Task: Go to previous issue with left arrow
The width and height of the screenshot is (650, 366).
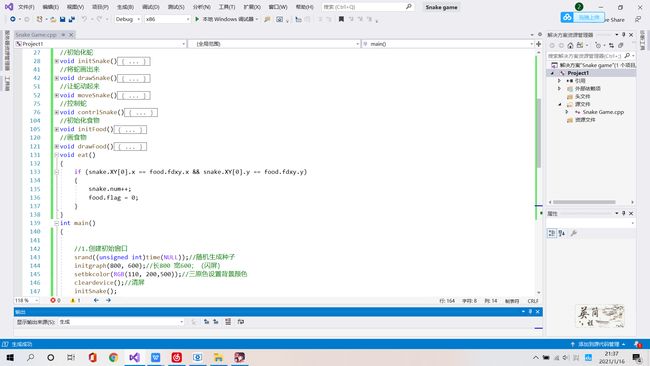Action: (96, 300)
